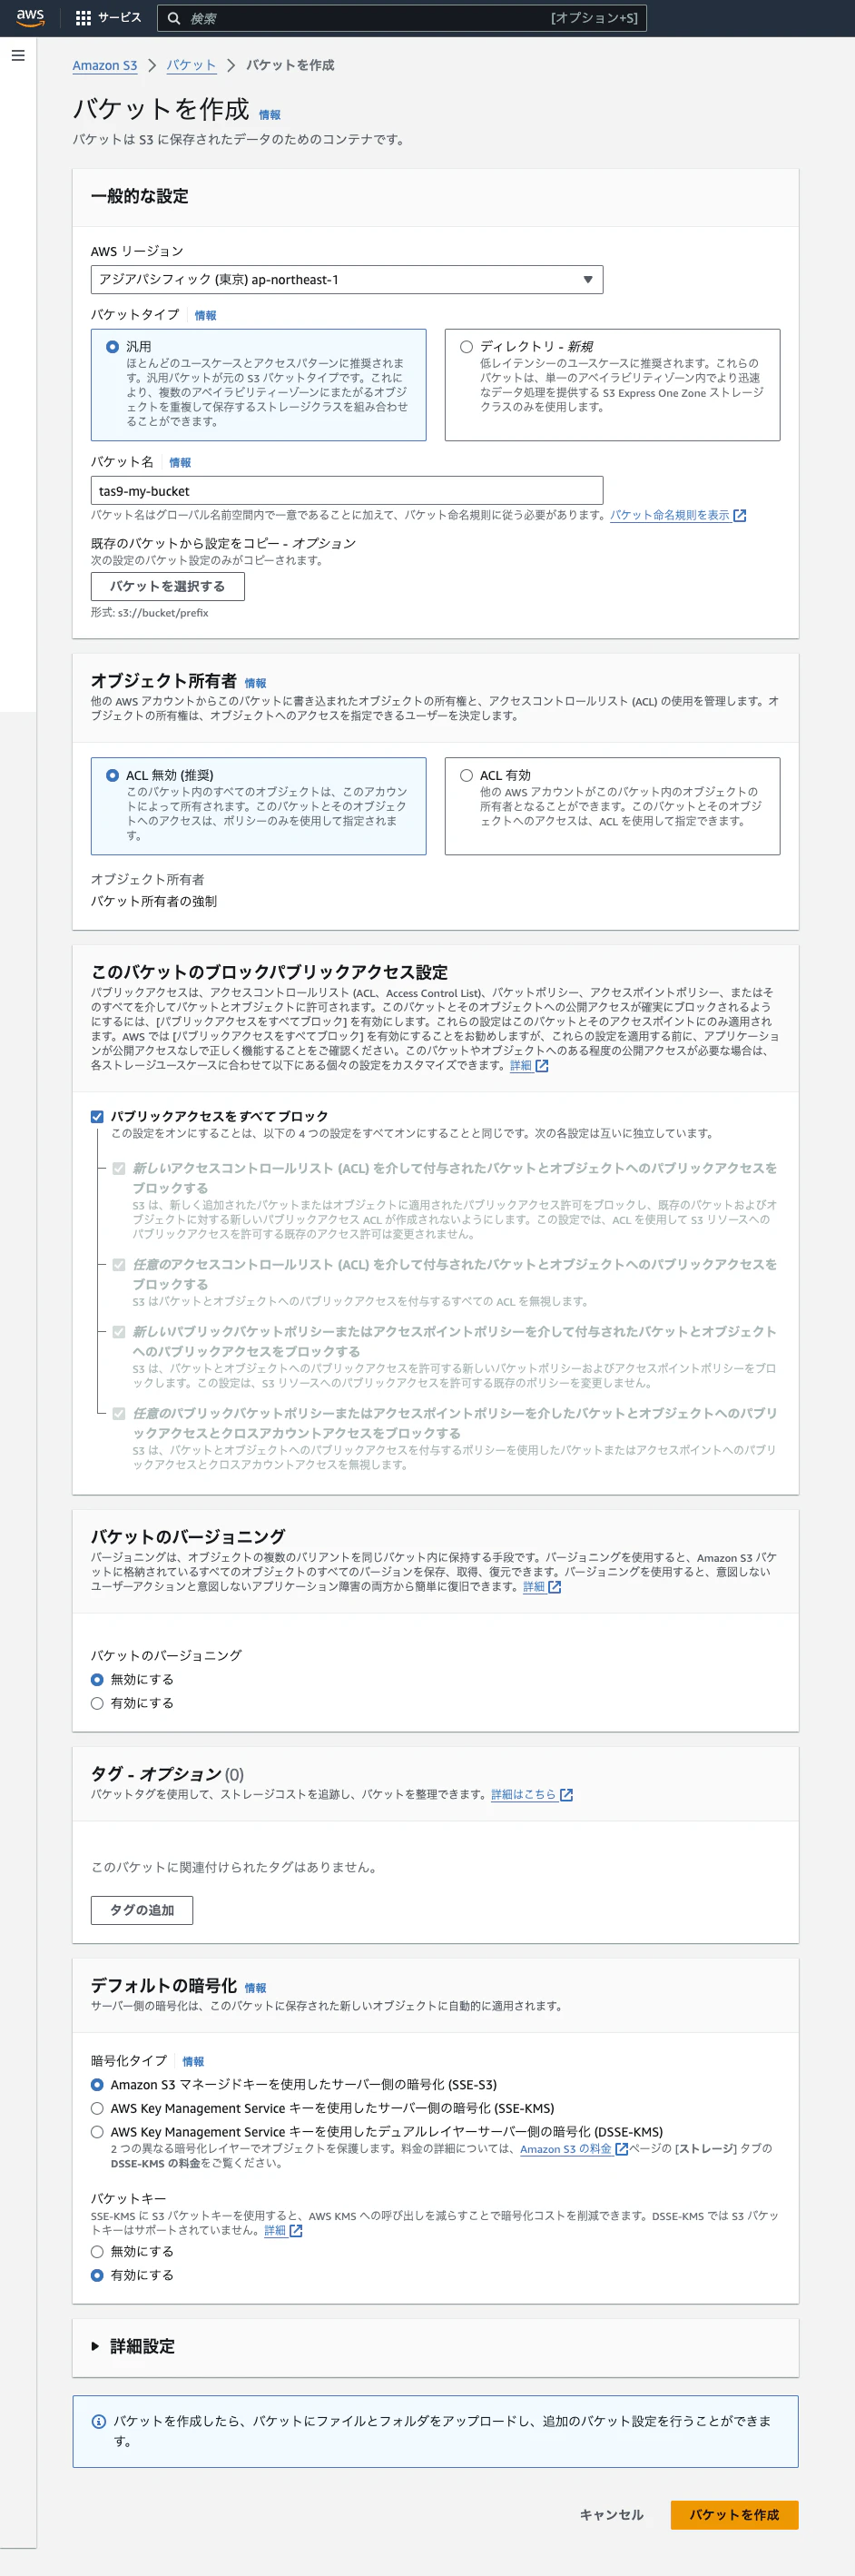
Task: Click バケットを選択する button
Action: point(168,586)
